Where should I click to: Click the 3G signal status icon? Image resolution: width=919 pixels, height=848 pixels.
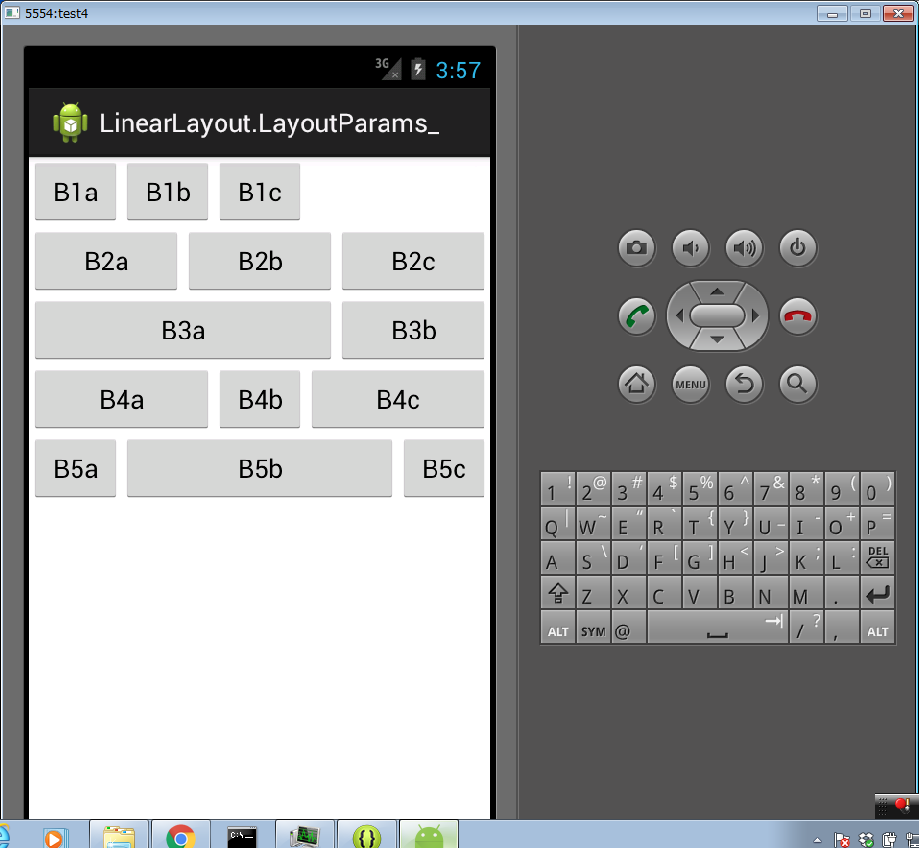[388, 68]
